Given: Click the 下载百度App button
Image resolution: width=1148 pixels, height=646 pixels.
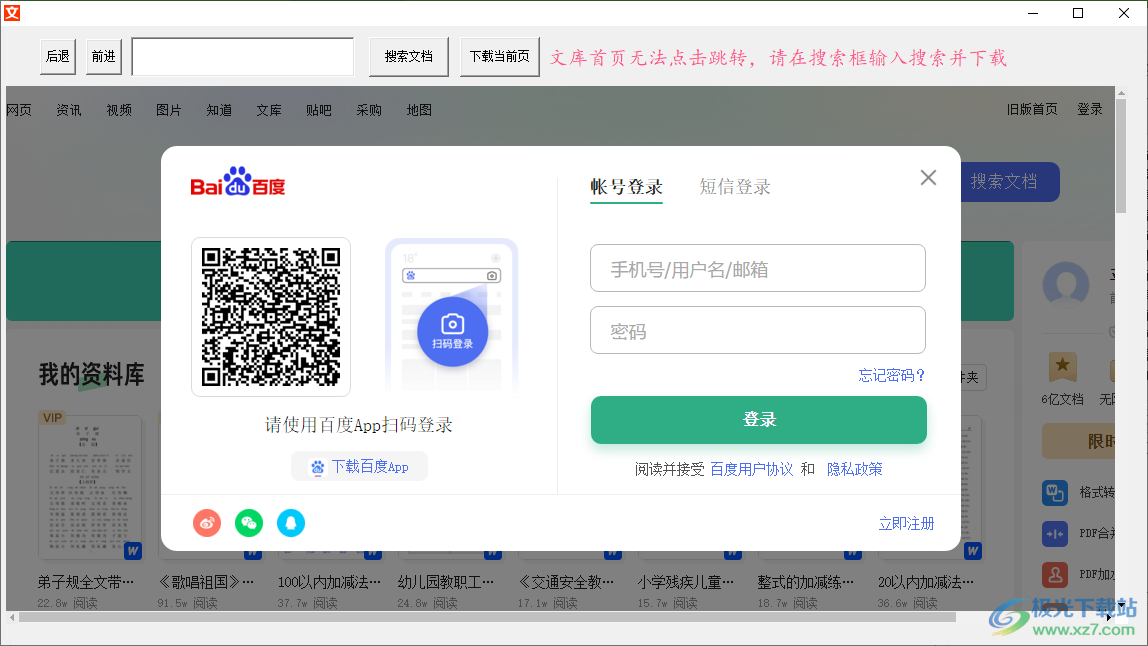Looking at the screenshot, I should [359, 467].
